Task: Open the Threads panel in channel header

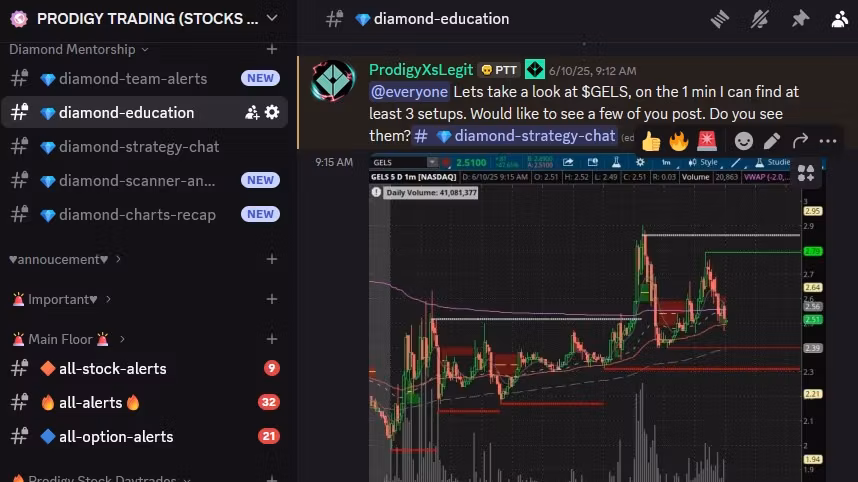Action: click(x=720, y=19)
